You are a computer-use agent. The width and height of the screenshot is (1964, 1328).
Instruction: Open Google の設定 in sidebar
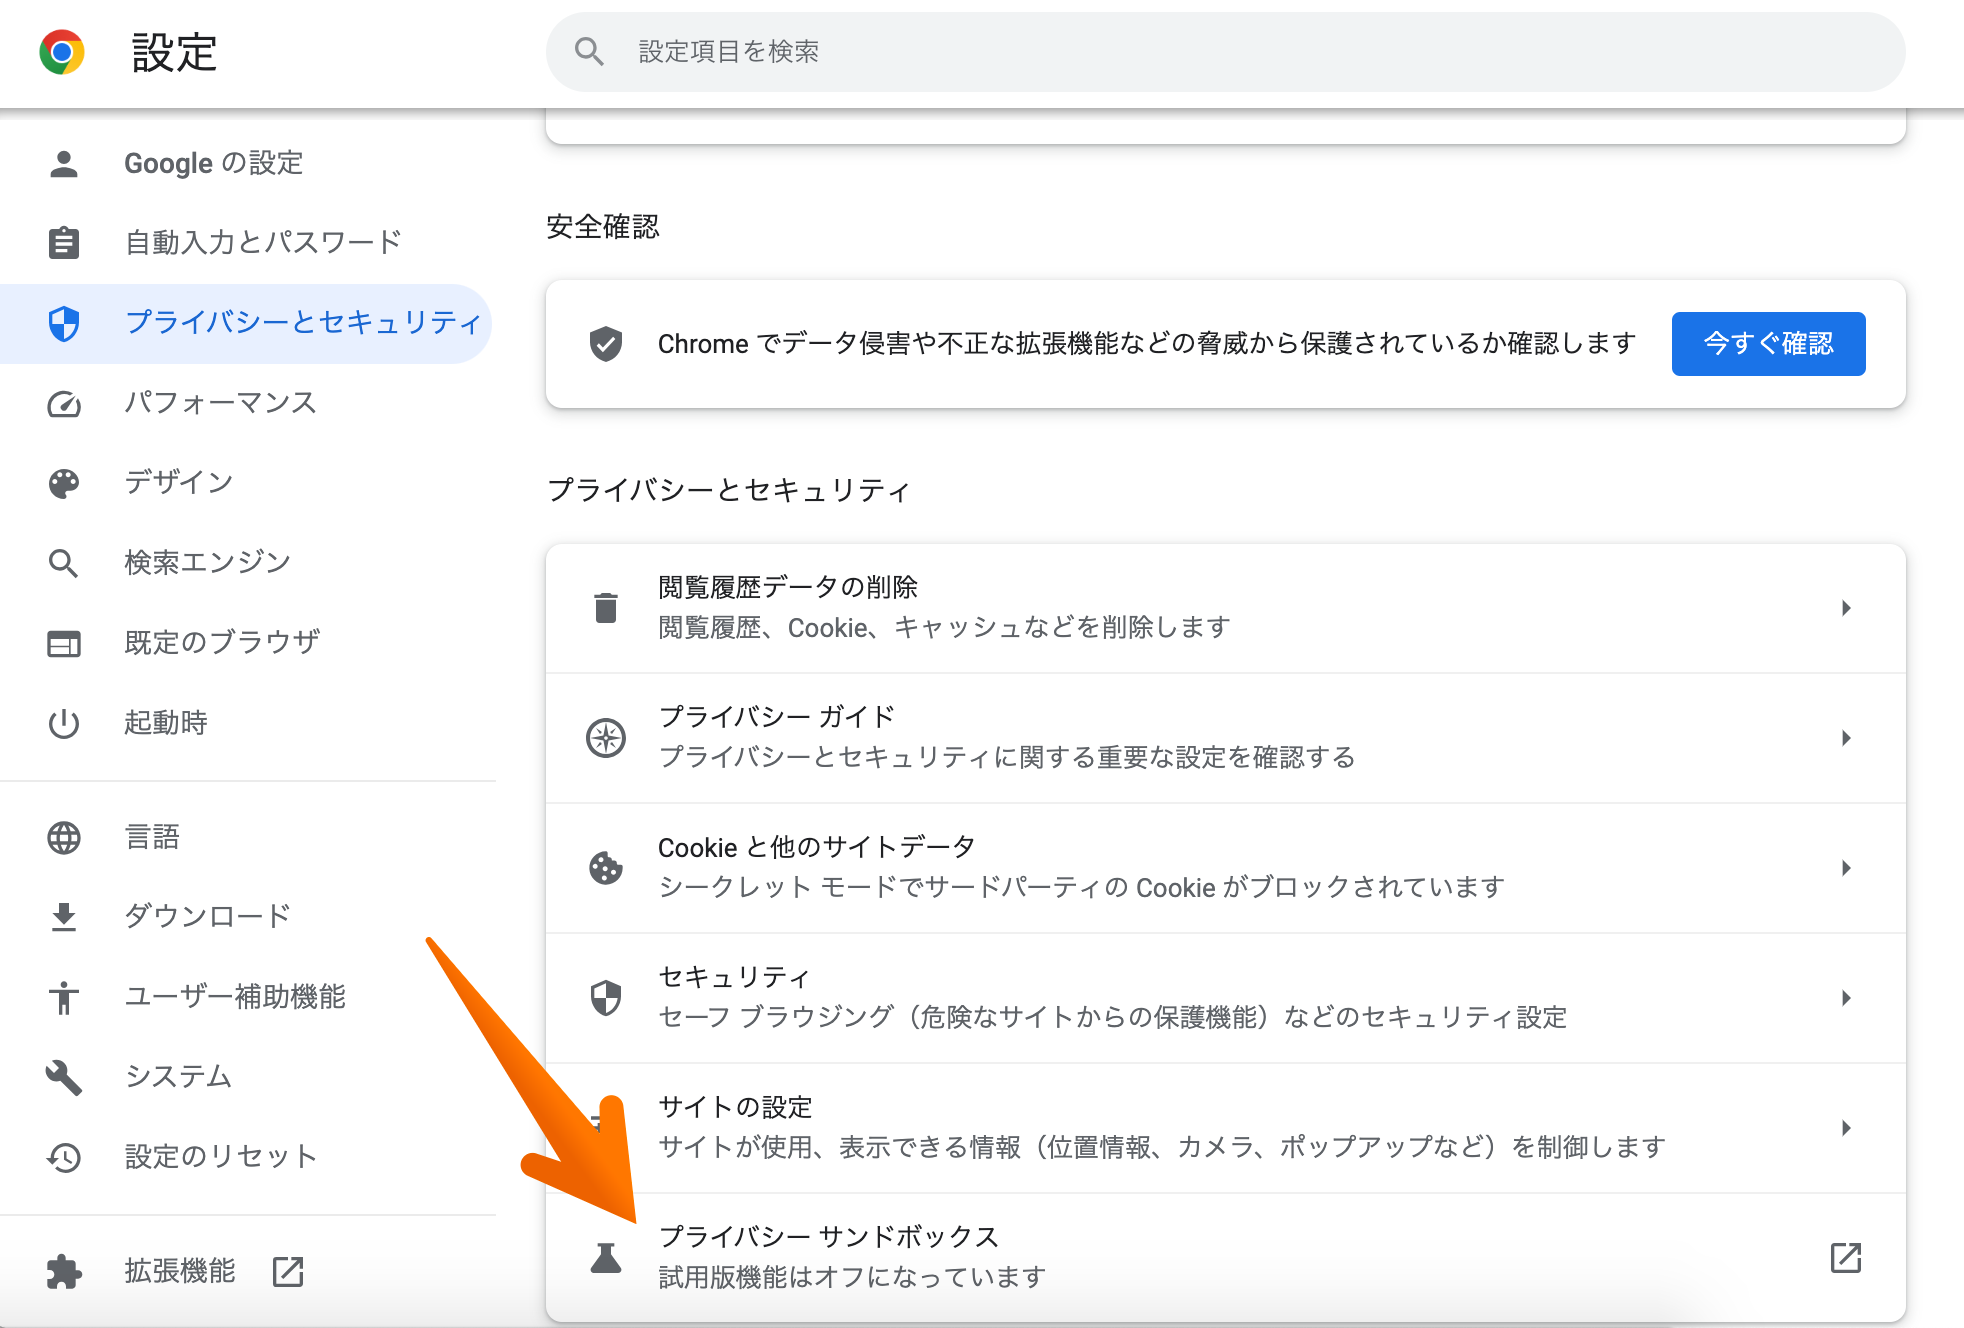246,163
